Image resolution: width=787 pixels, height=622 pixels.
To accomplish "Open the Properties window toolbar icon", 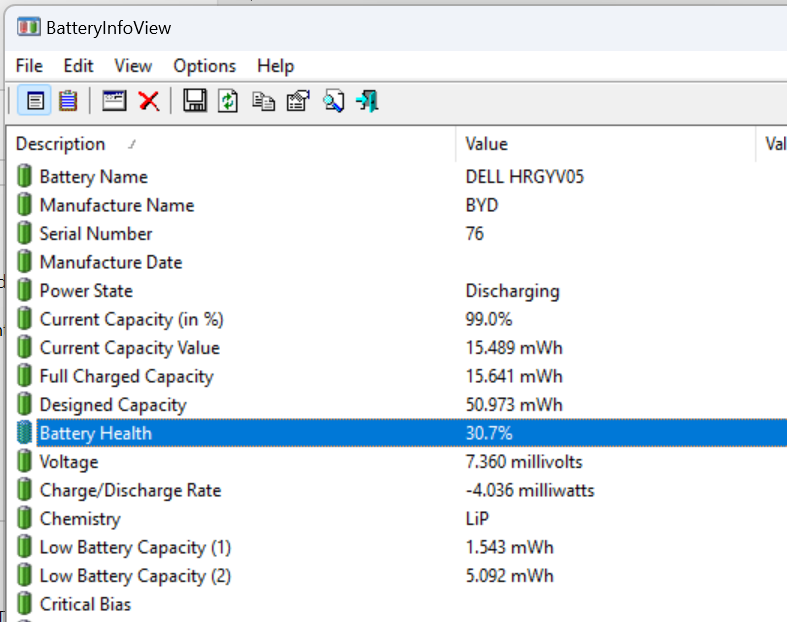I will tap(114, 100).
